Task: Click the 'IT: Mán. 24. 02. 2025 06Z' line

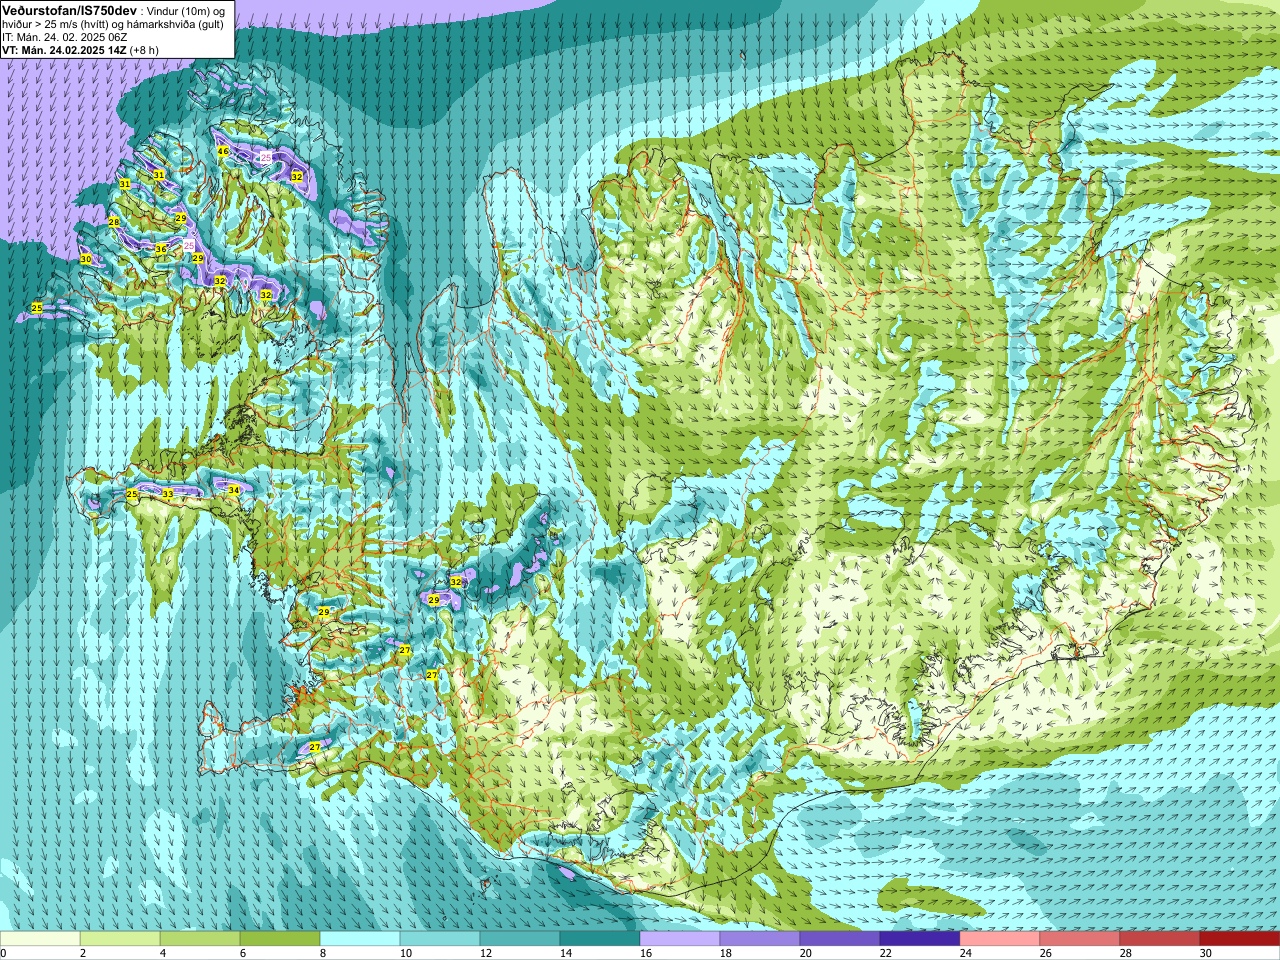Action: tap(64, 37)
